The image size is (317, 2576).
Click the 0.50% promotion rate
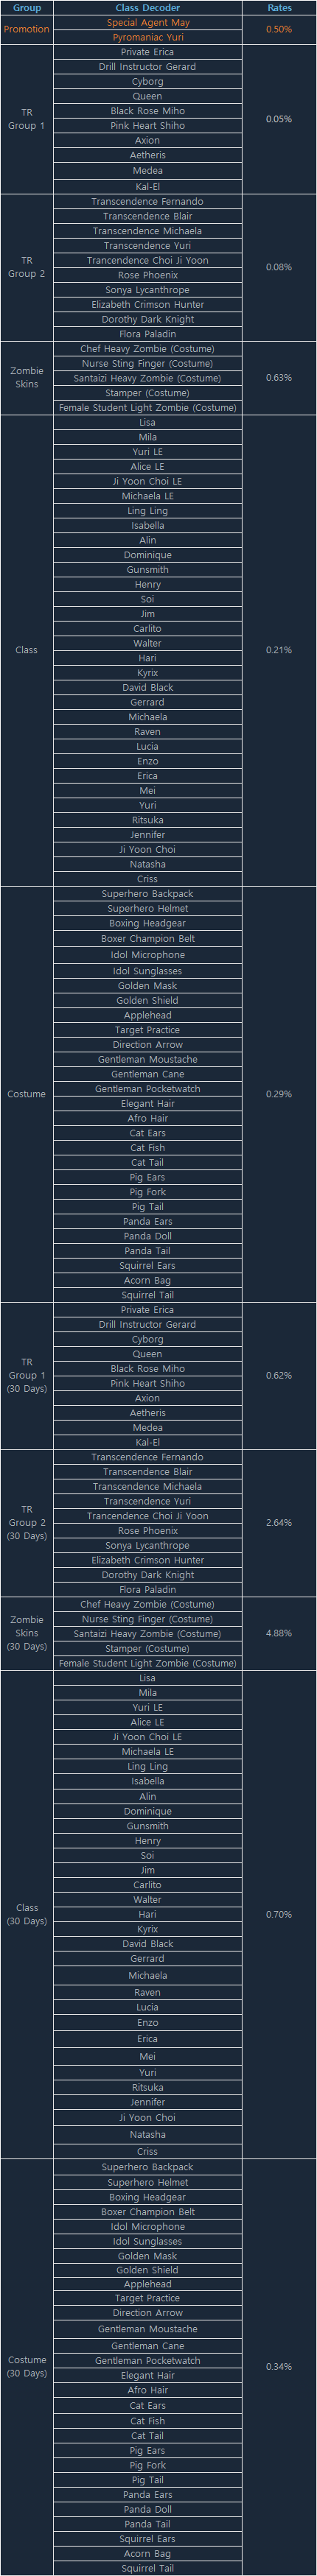[x=279, y=30]
